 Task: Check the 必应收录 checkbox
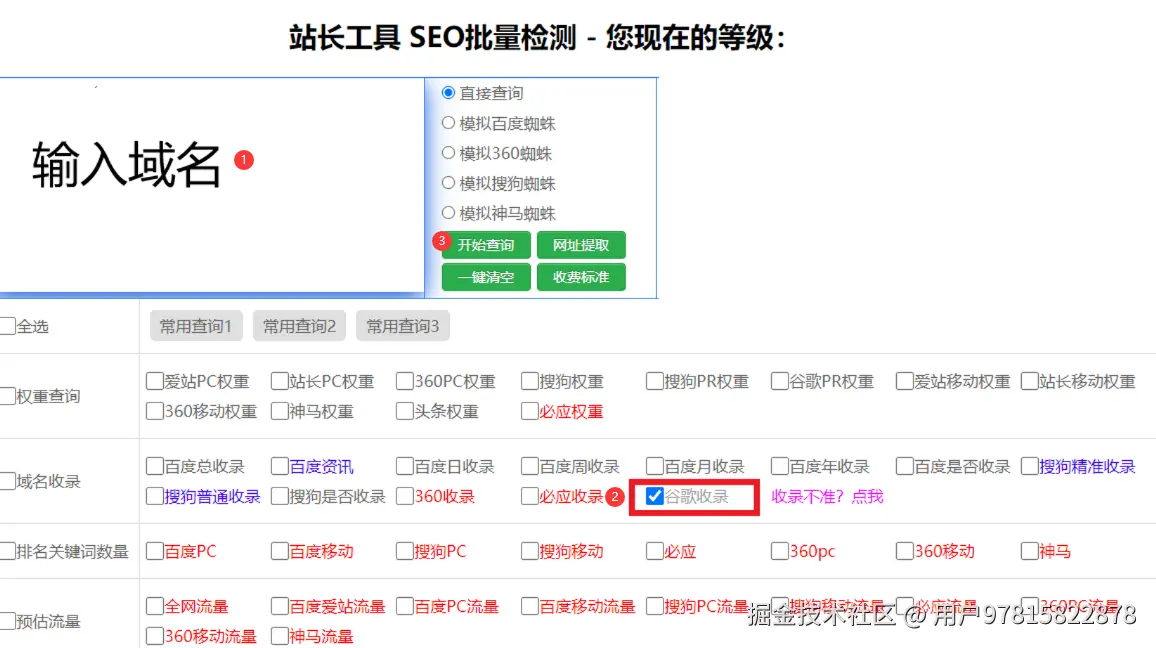528,495
